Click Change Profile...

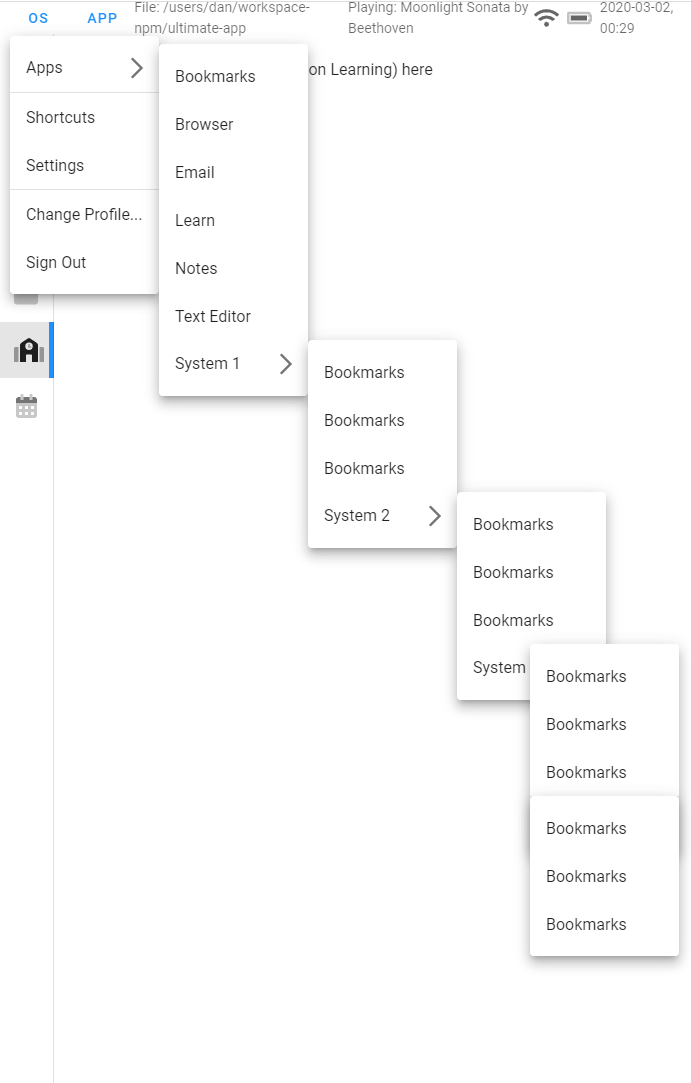point(84,214)
